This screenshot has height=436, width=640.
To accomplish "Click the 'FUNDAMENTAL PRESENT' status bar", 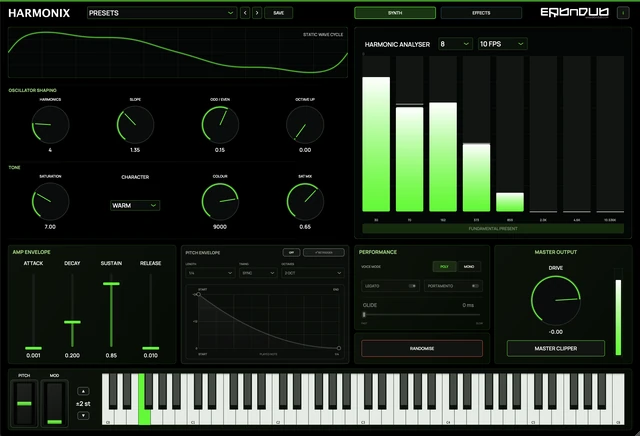I will [x=493, y=229].
